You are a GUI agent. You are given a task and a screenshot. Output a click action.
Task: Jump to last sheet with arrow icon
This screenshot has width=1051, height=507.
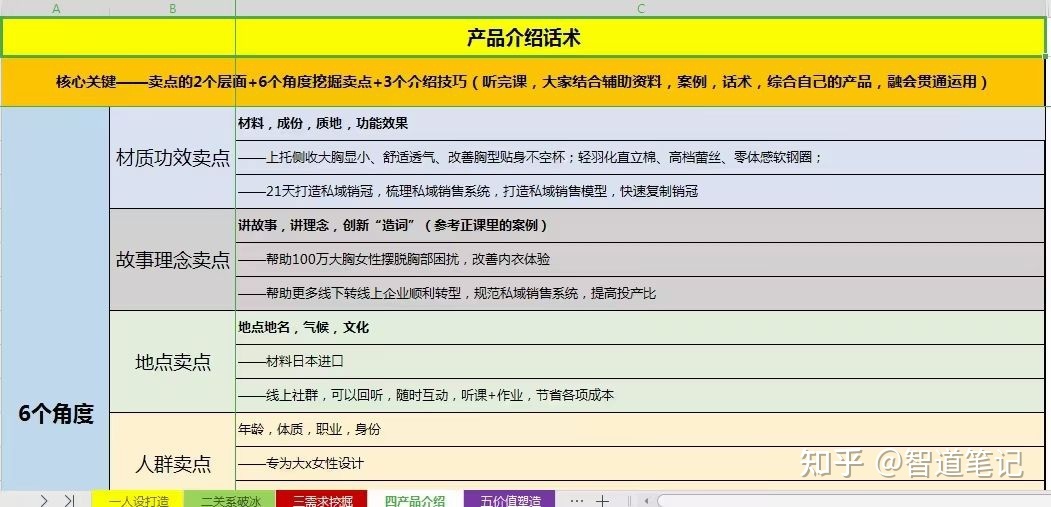pyautogui.click(x=69, y=500)
